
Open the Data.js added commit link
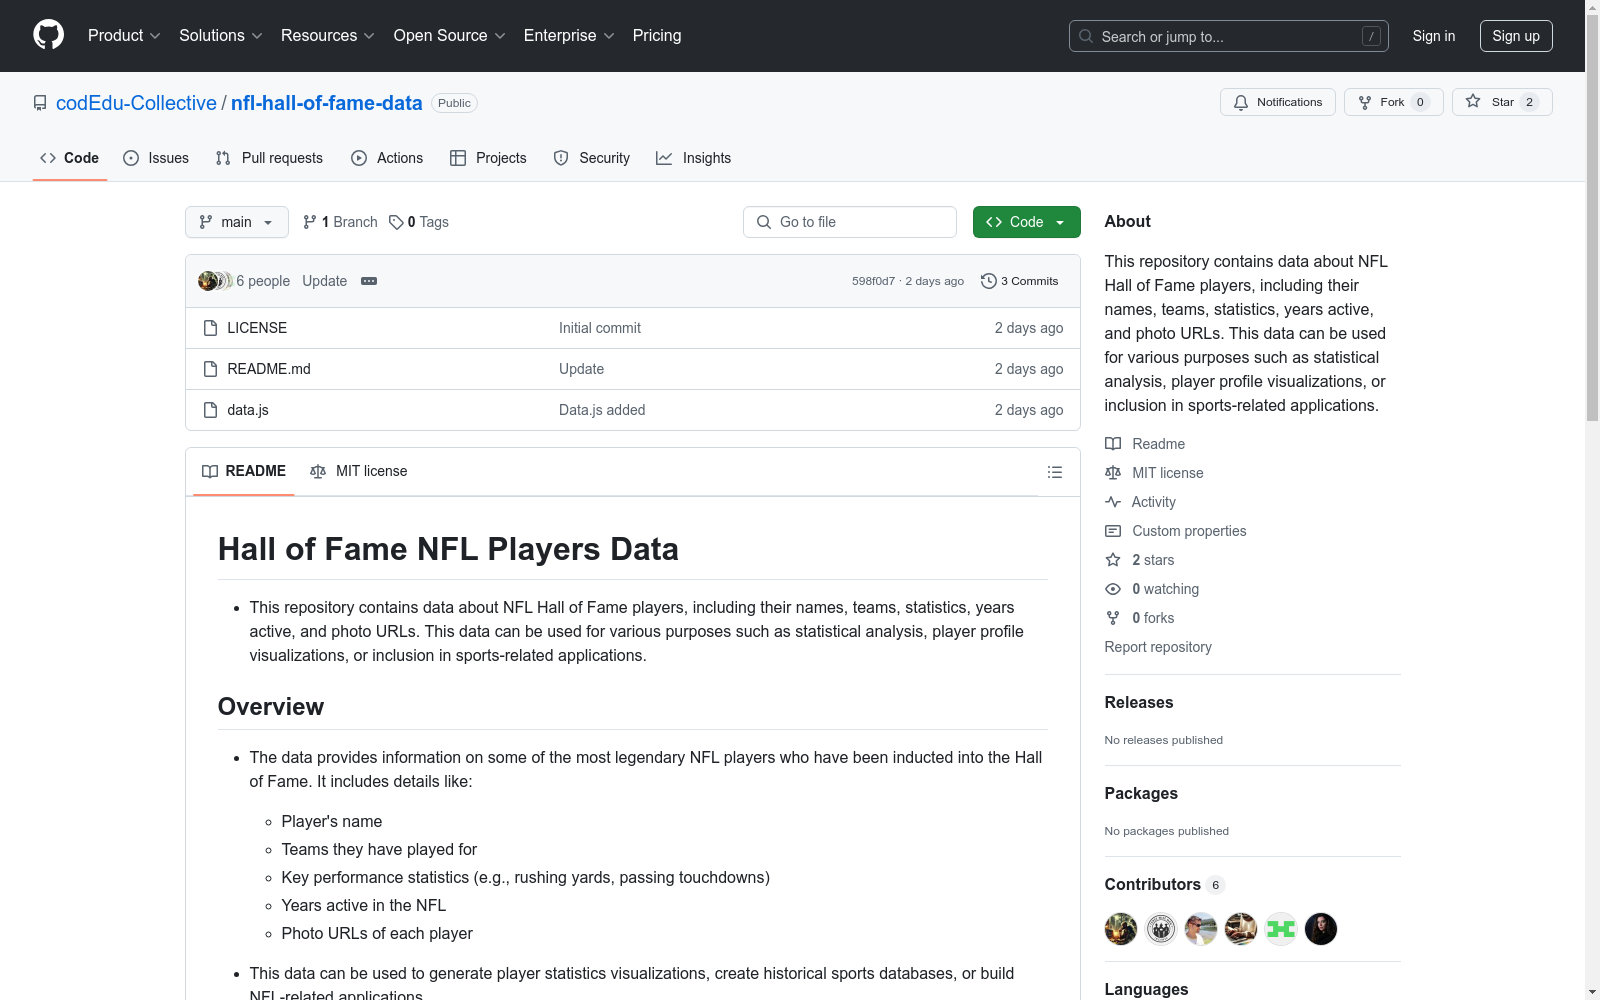602,410
